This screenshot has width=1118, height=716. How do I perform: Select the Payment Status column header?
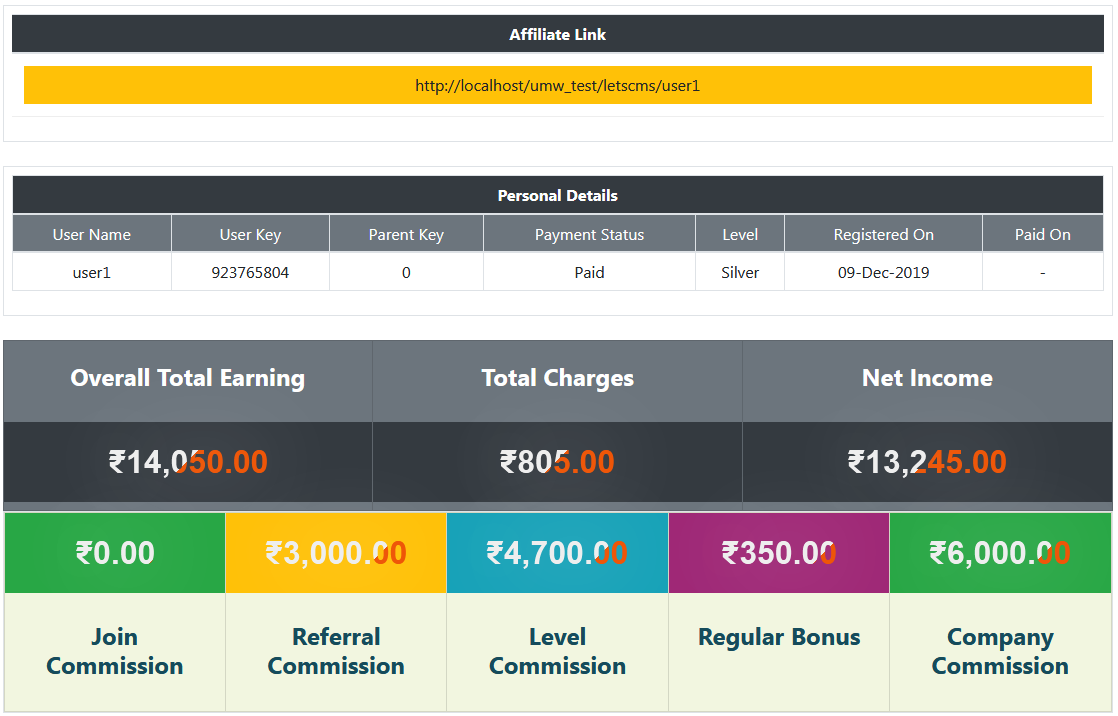click(x=589, y=235)
